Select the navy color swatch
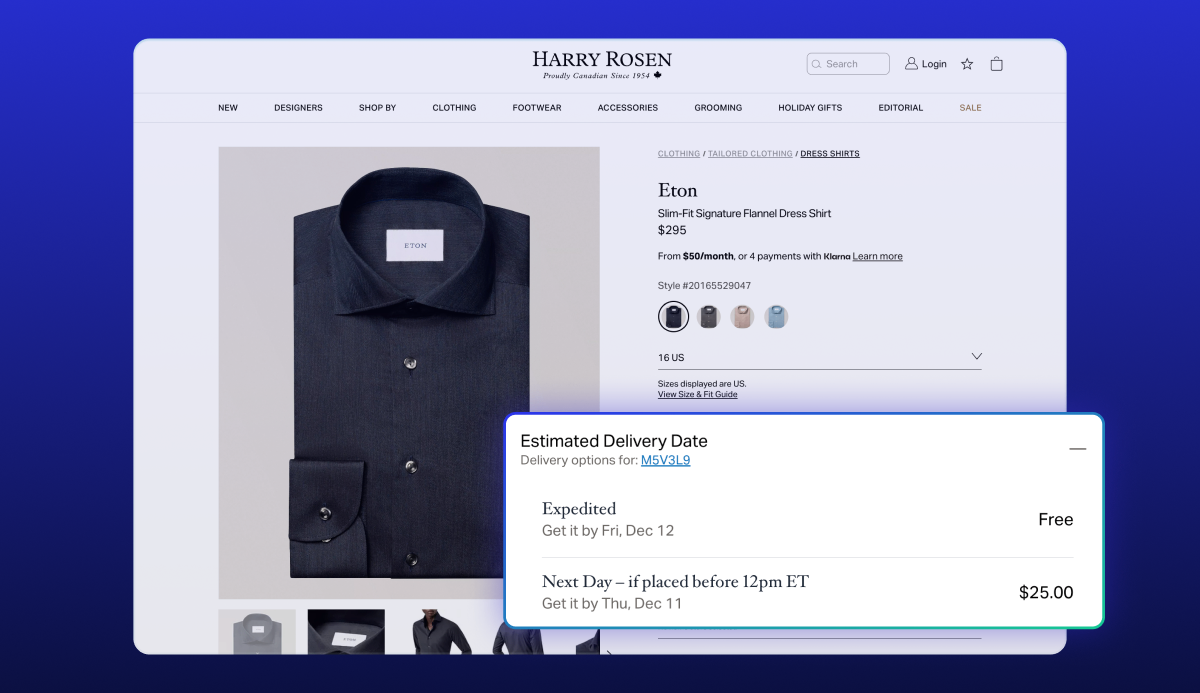 pyautogui.click(x=673, y=317)
